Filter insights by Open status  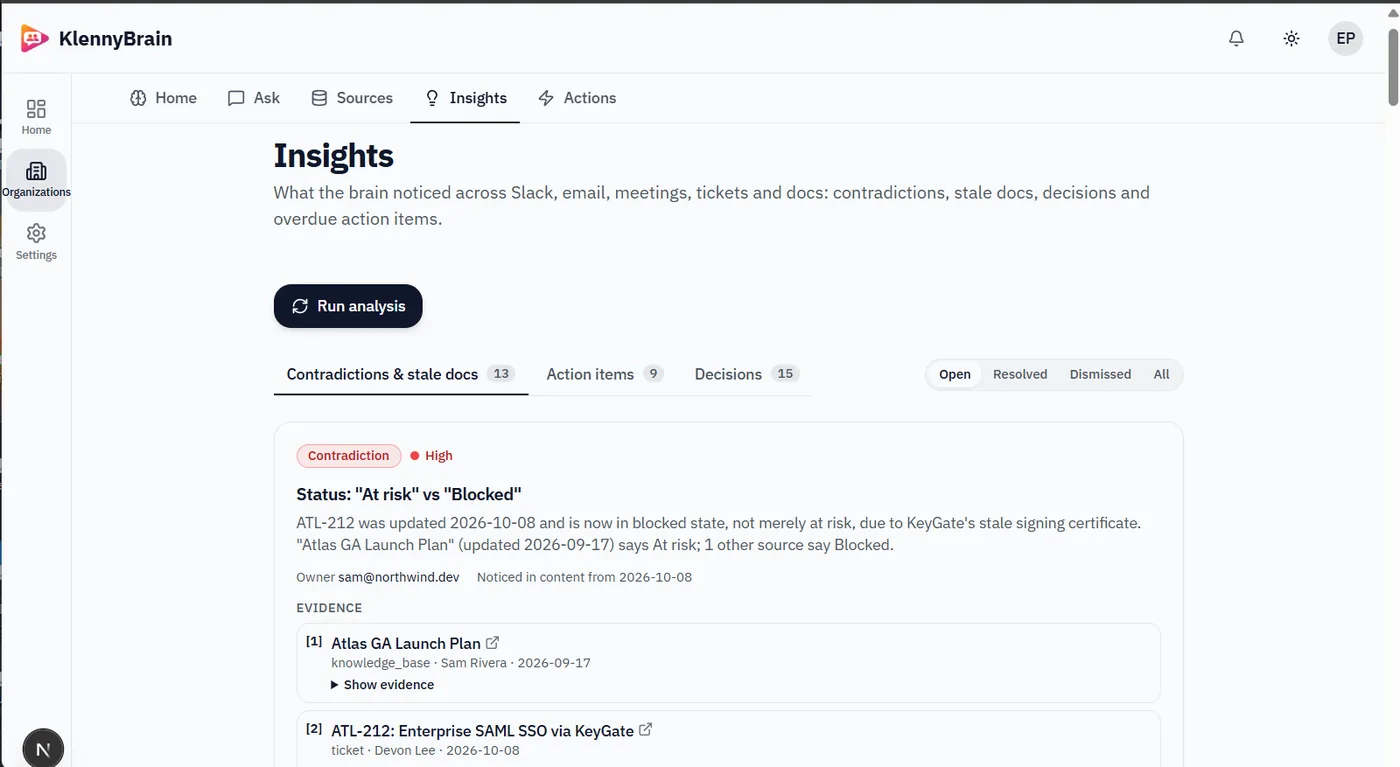pyautogui.click(x=955, y=374)
